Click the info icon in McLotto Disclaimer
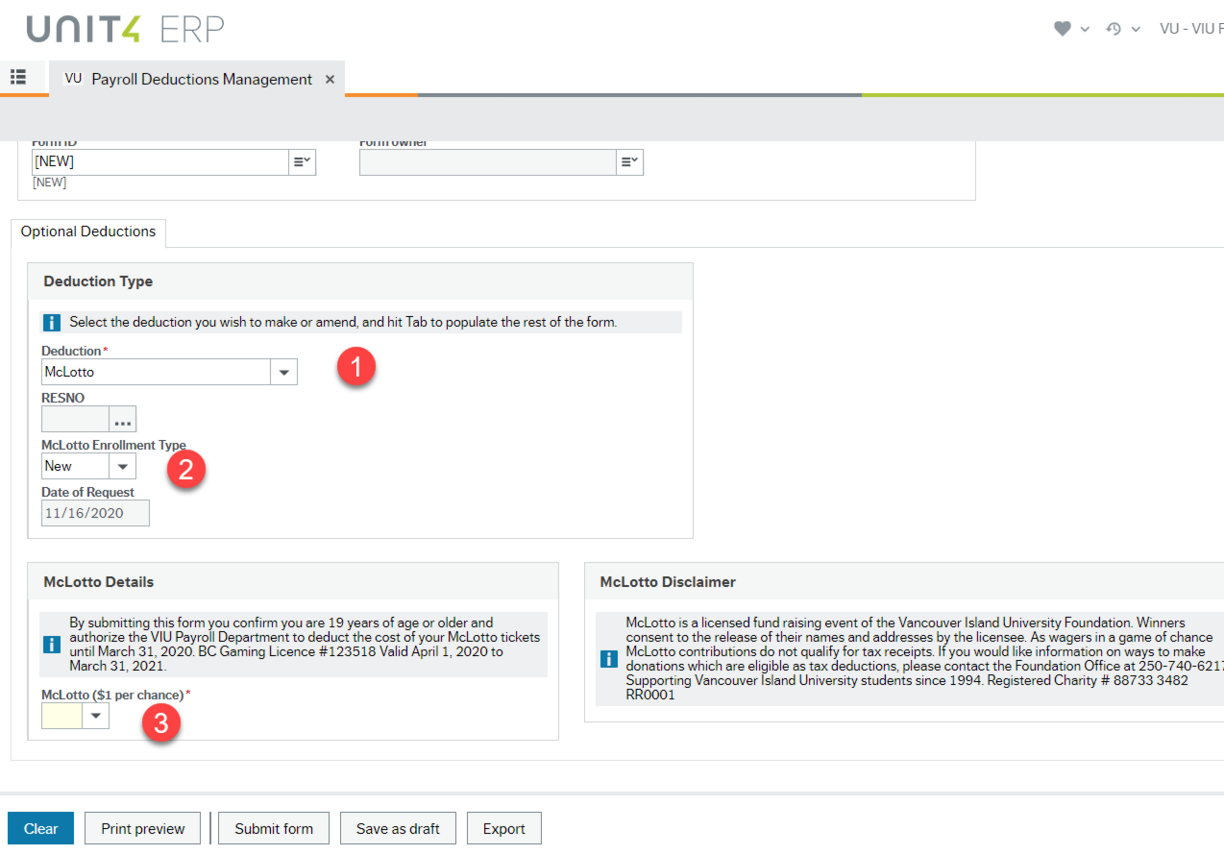Image resolution: width=1224 pixels, height=855 pixels. point(610,659)
